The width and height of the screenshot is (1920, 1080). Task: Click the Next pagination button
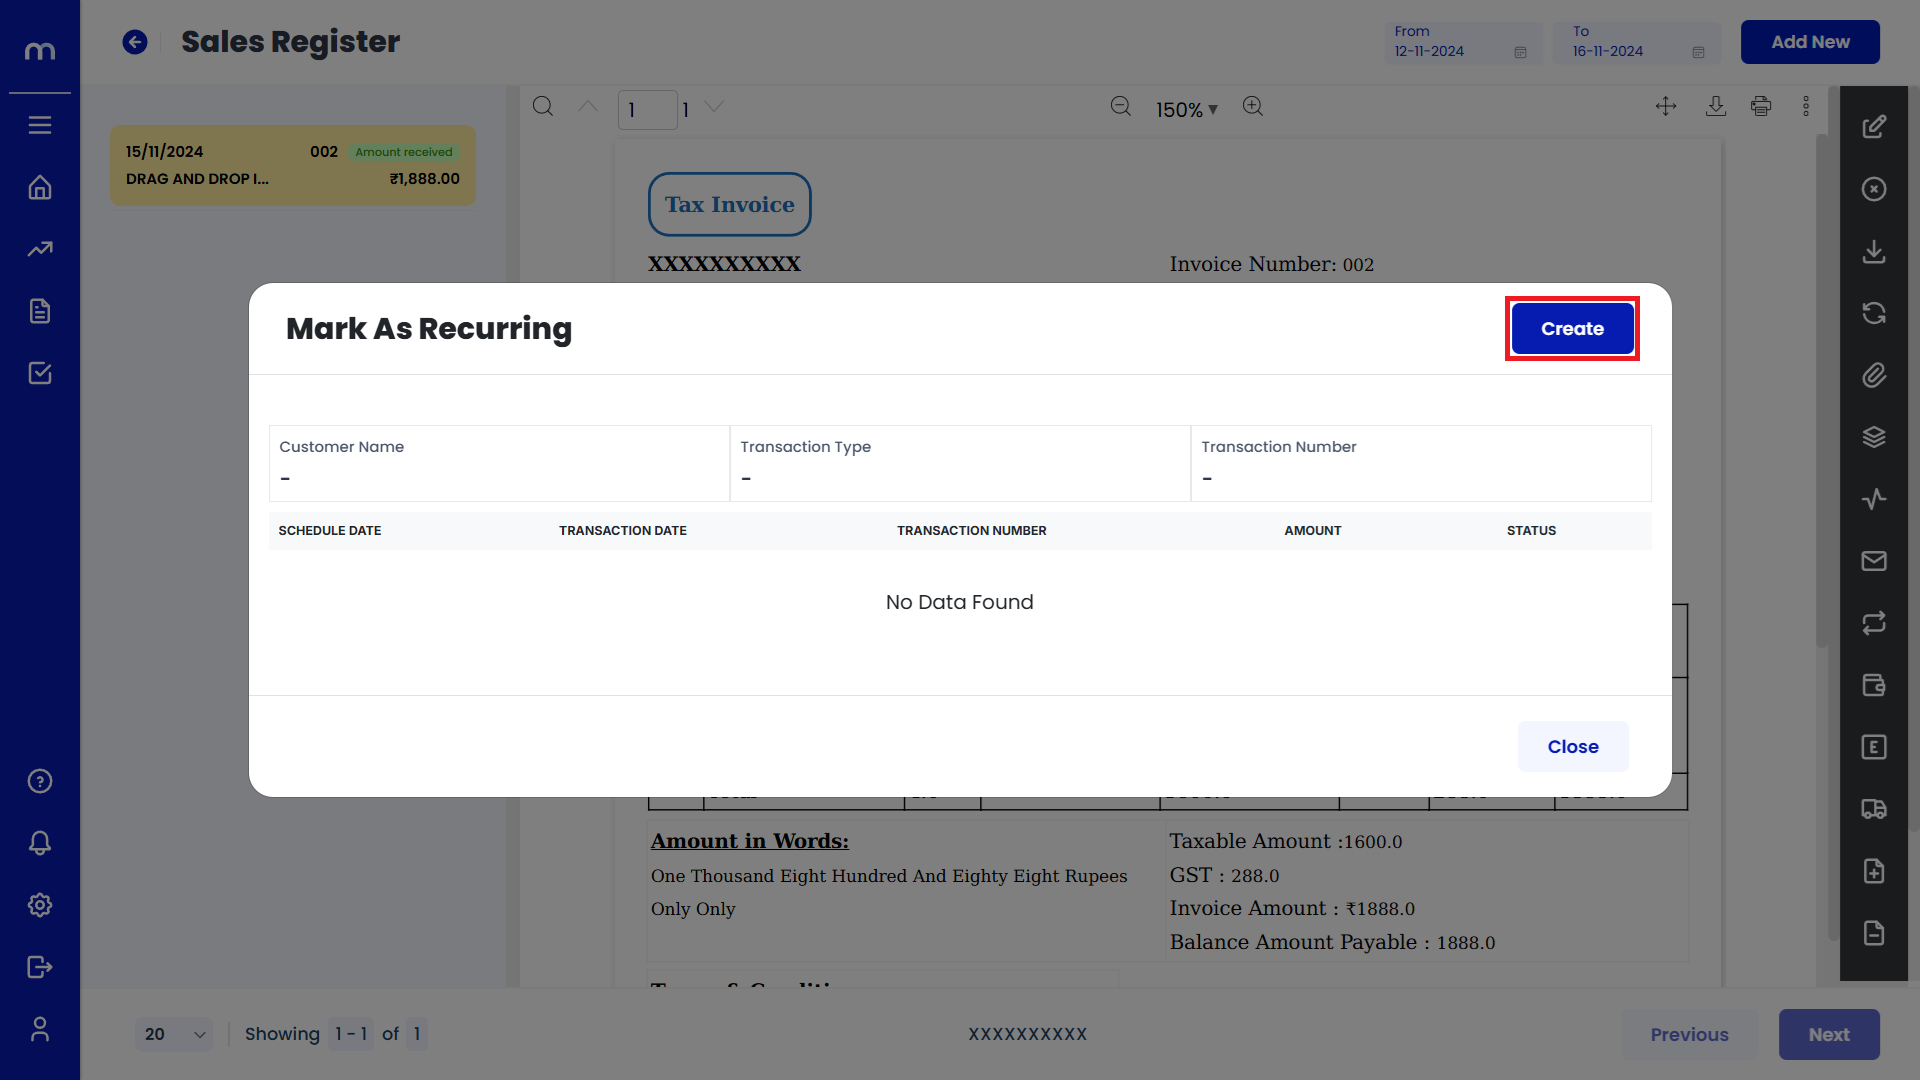click(x=1829, y=1034)
